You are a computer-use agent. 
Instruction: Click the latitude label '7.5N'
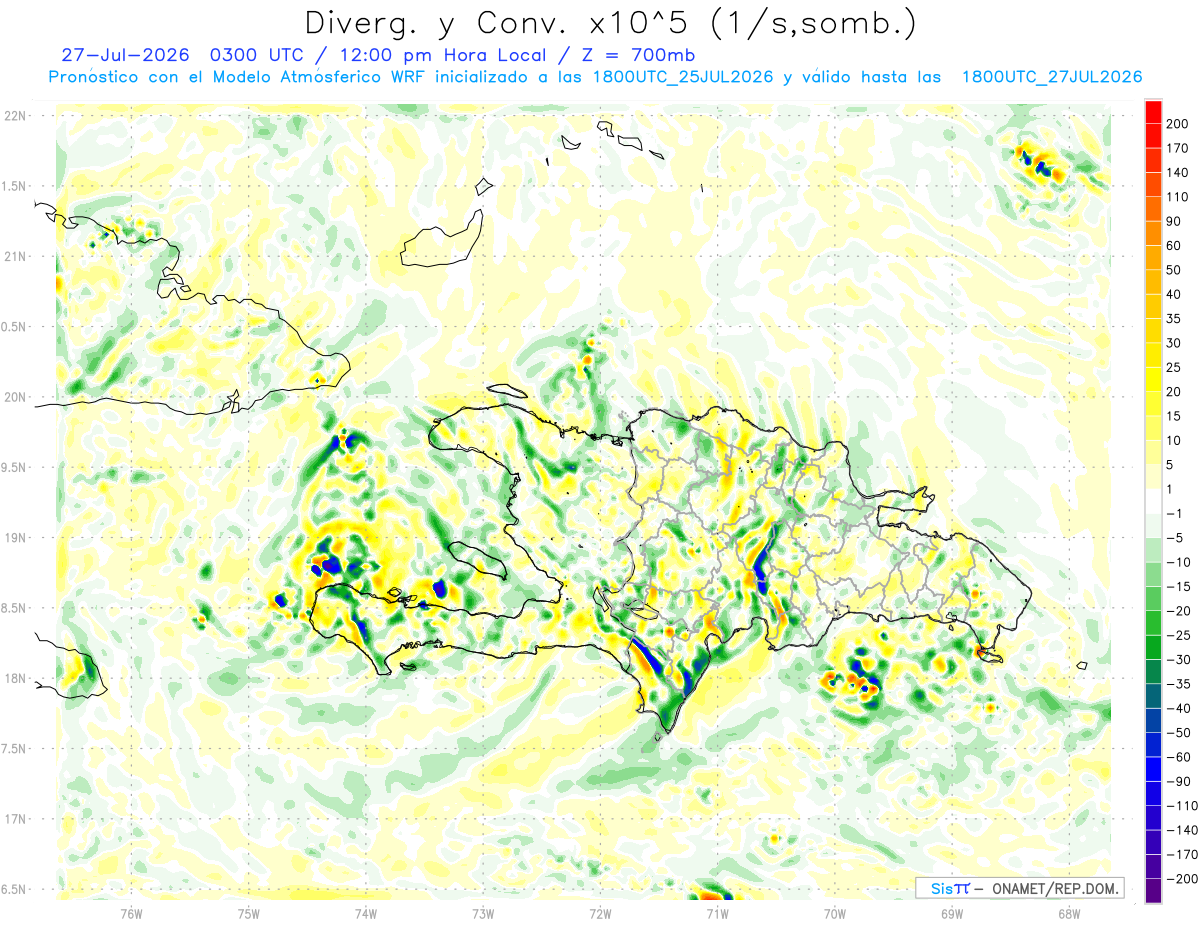pos(14,749)
